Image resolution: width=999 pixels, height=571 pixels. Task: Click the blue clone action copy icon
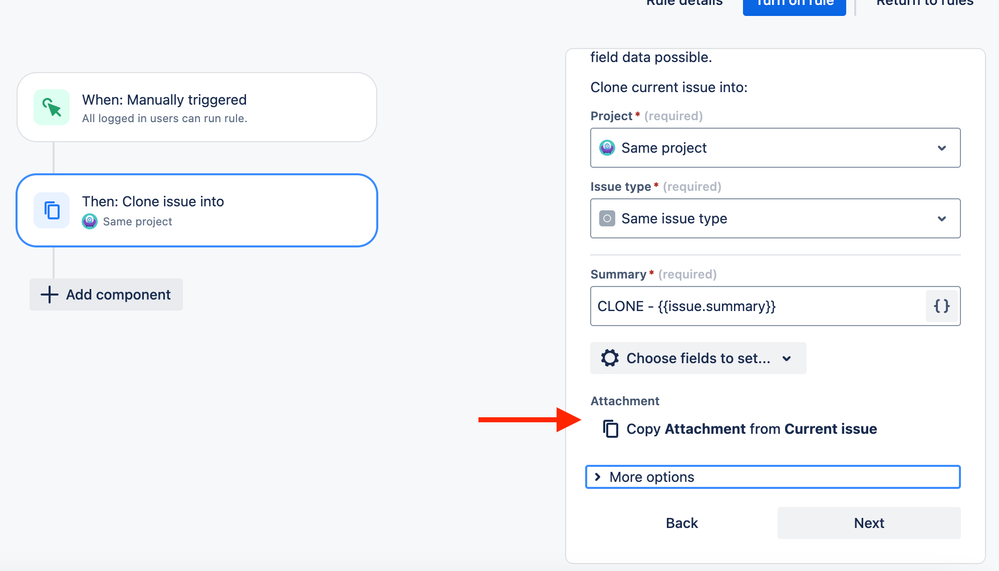[x=52, y=210]
